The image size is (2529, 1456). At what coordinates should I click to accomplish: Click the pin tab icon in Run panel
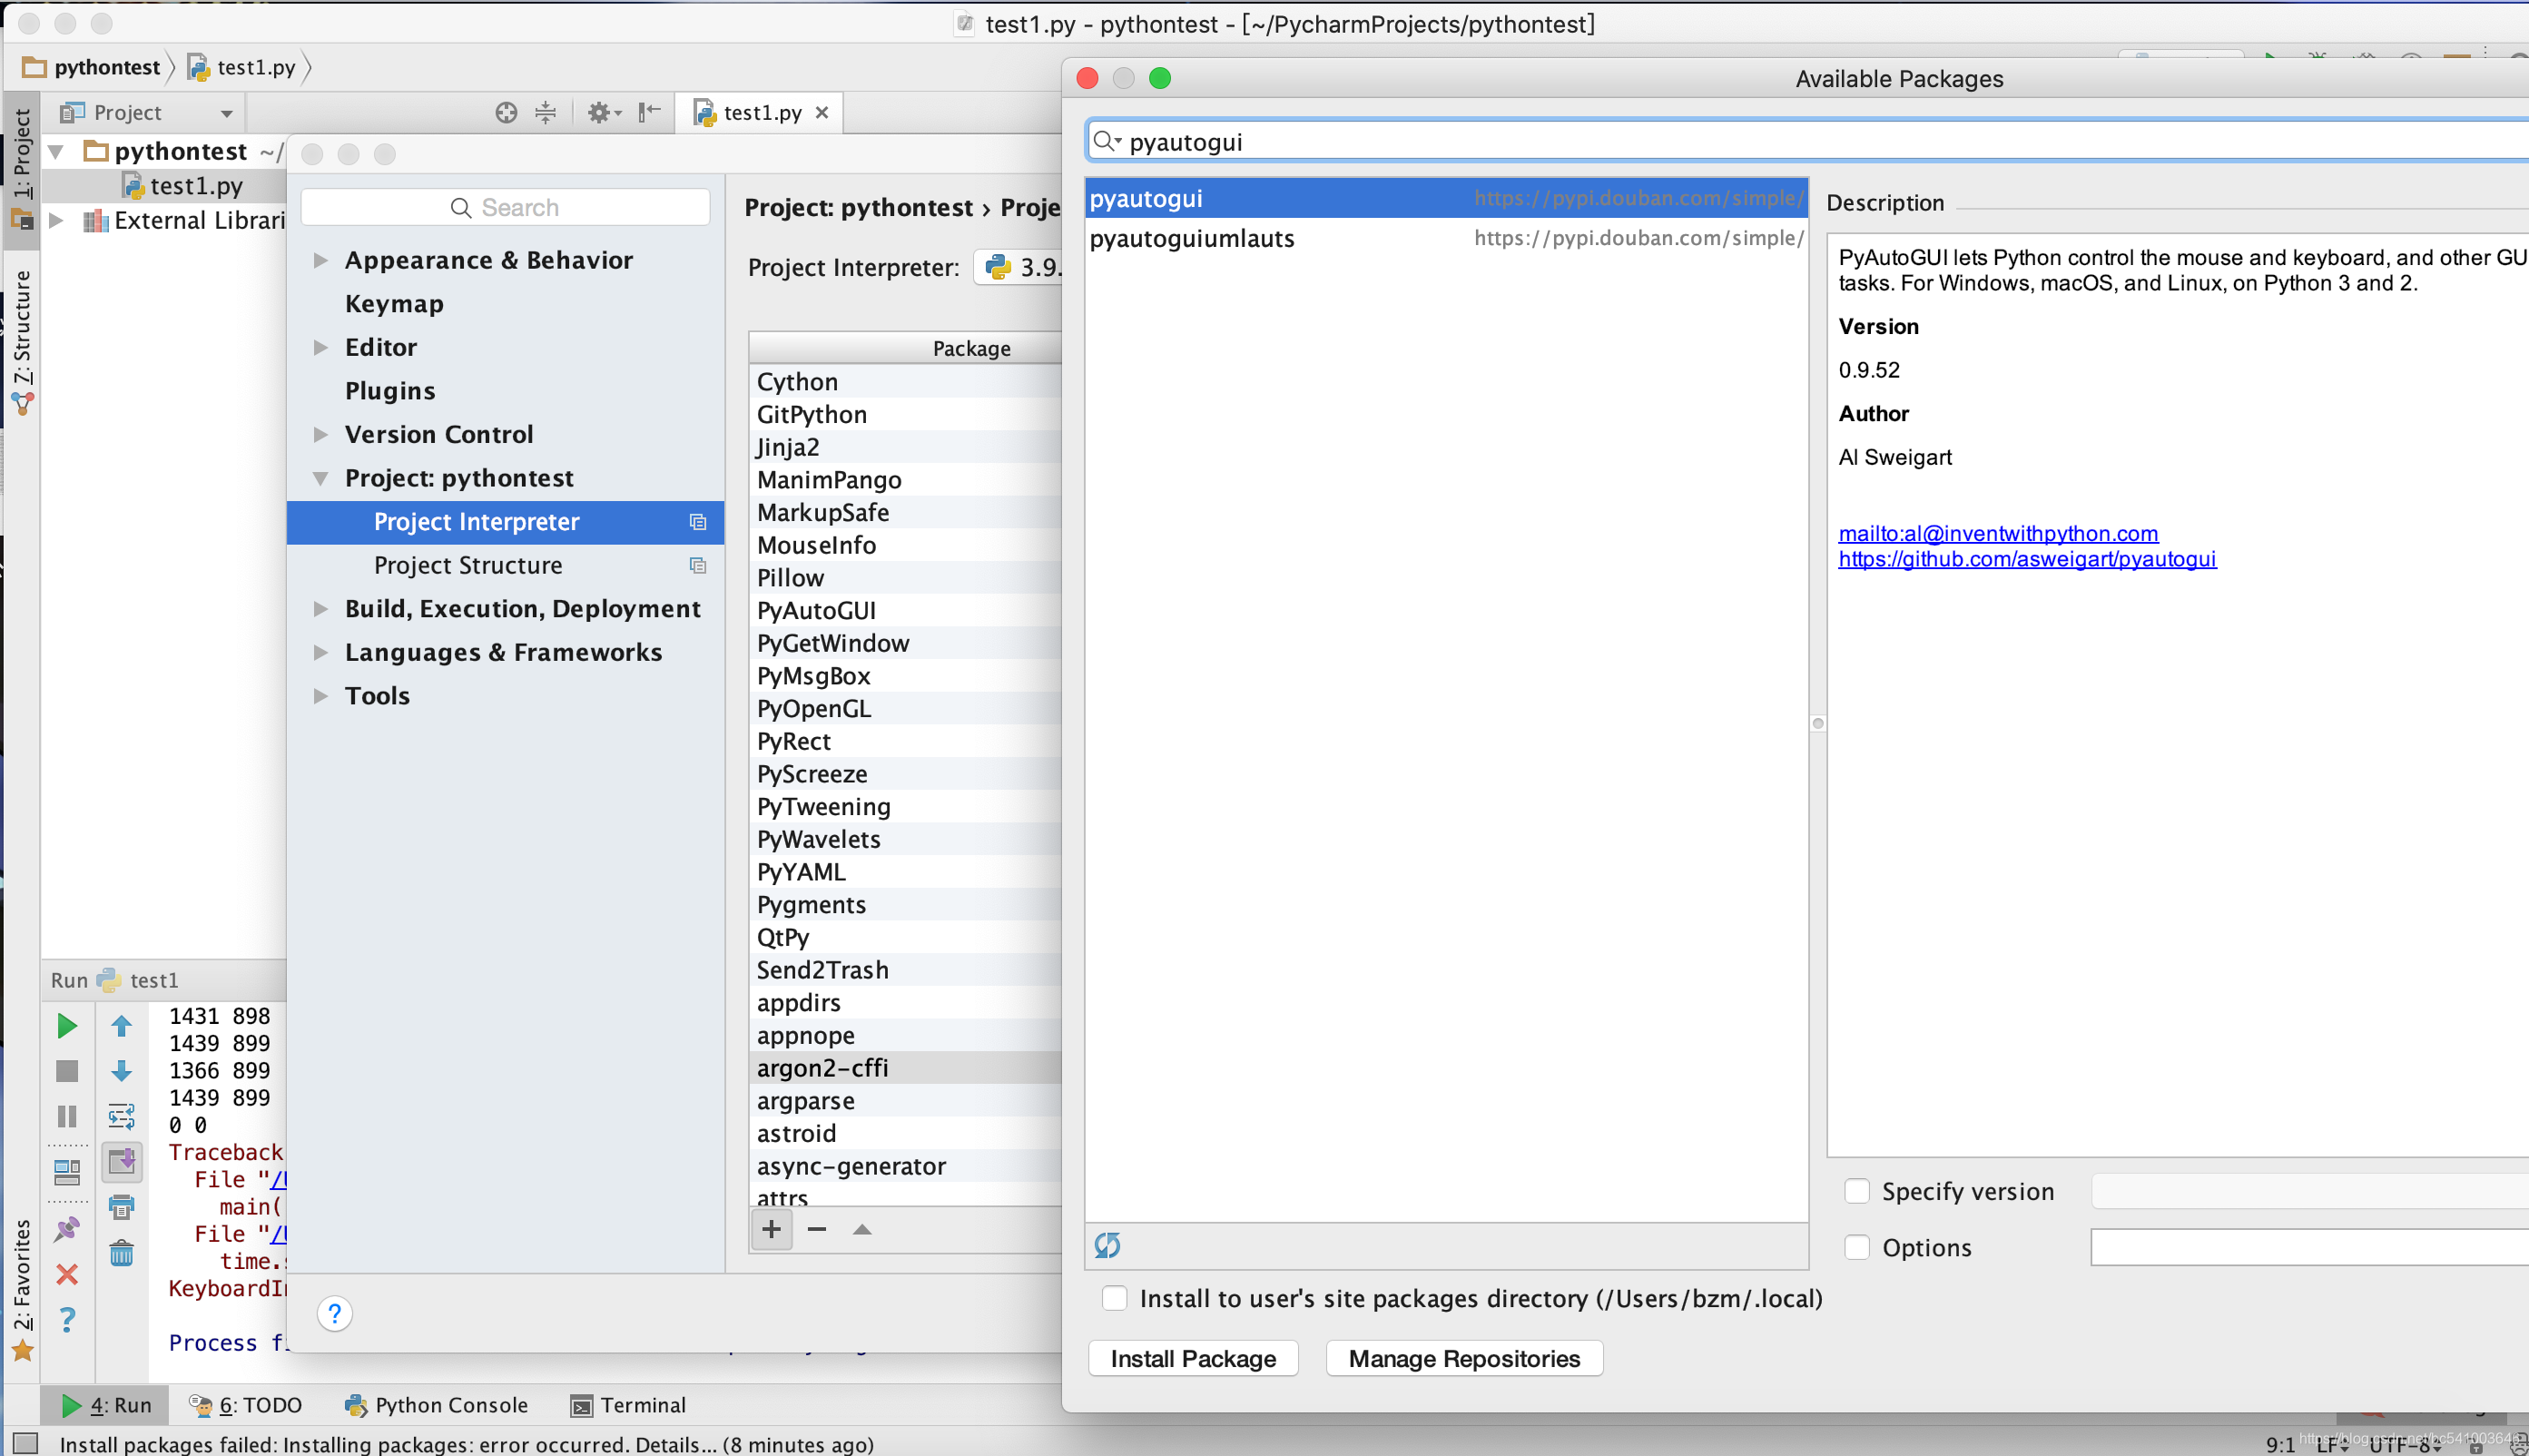pos(67,1229)
